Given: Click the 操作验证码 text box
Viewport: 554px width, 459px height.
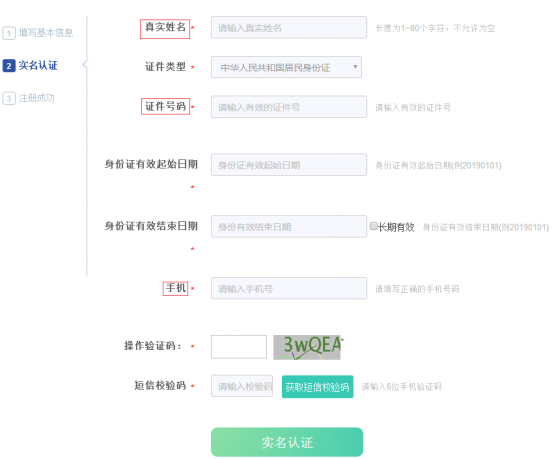Looking at the screenshot, I should (239, 347).
